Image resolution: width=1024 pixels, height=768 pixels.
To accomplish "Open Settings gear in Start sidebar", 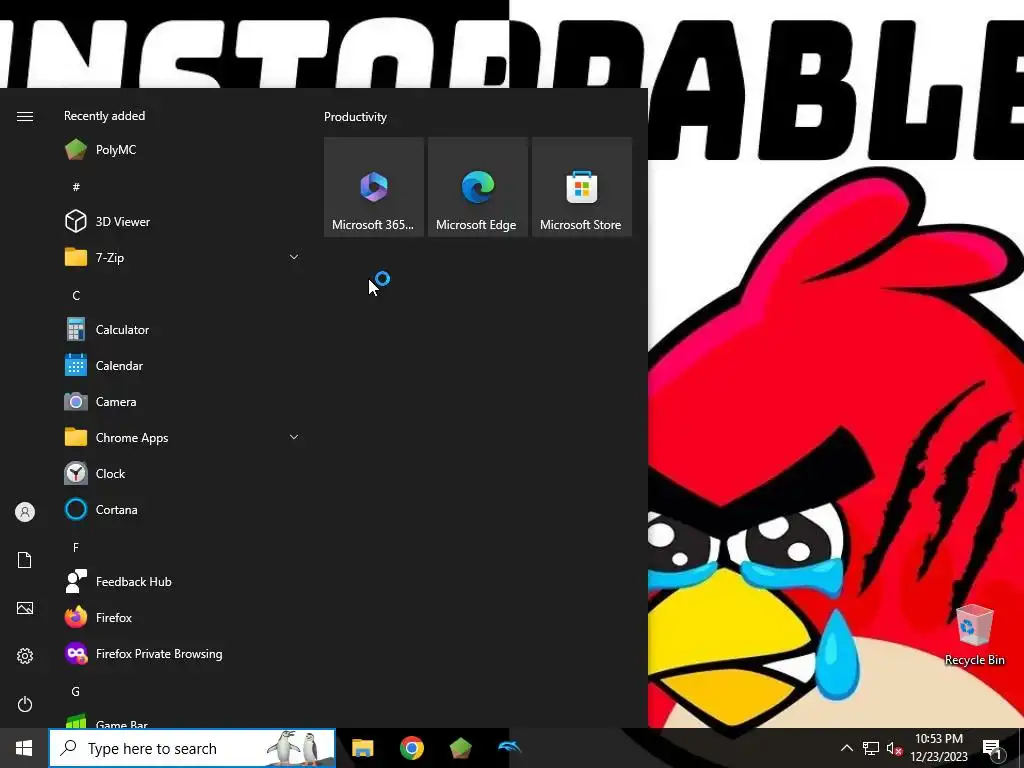I will 25,656.
